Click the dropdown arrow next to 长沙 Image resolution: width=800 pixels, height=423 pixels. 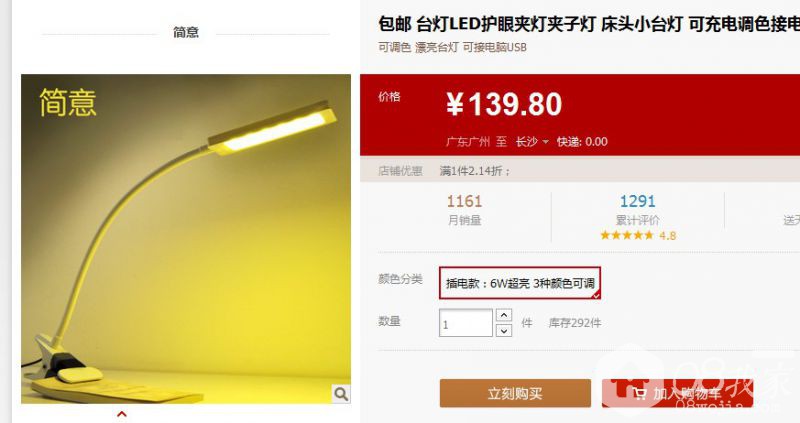click(x=545, y=142)
